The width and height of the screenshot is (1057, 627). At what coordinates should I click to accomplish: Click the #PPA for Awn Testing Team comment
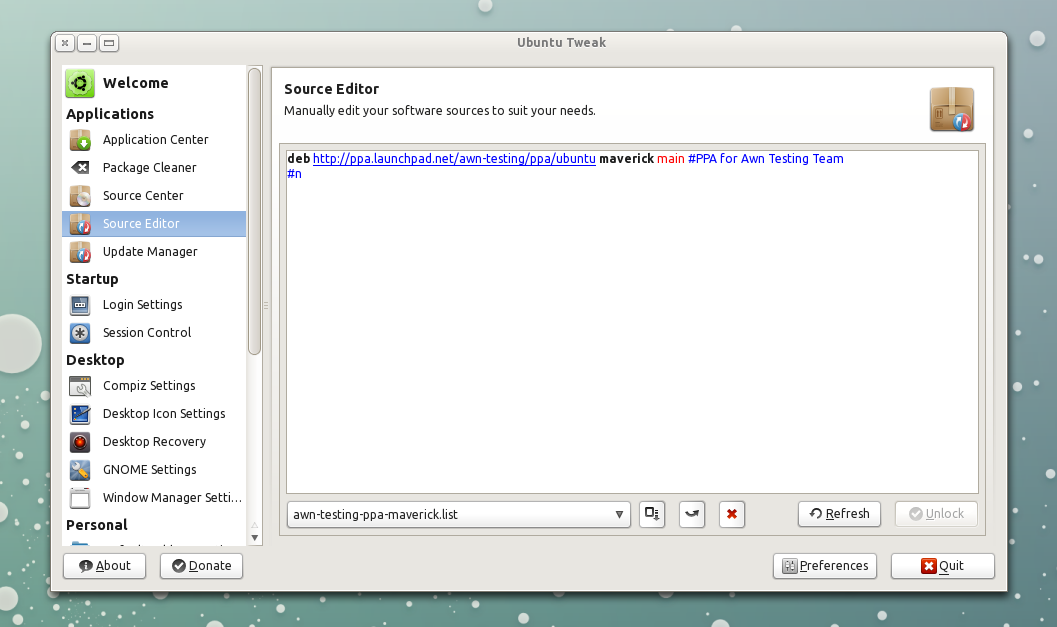pyautogui.click(x=766, y=158)
